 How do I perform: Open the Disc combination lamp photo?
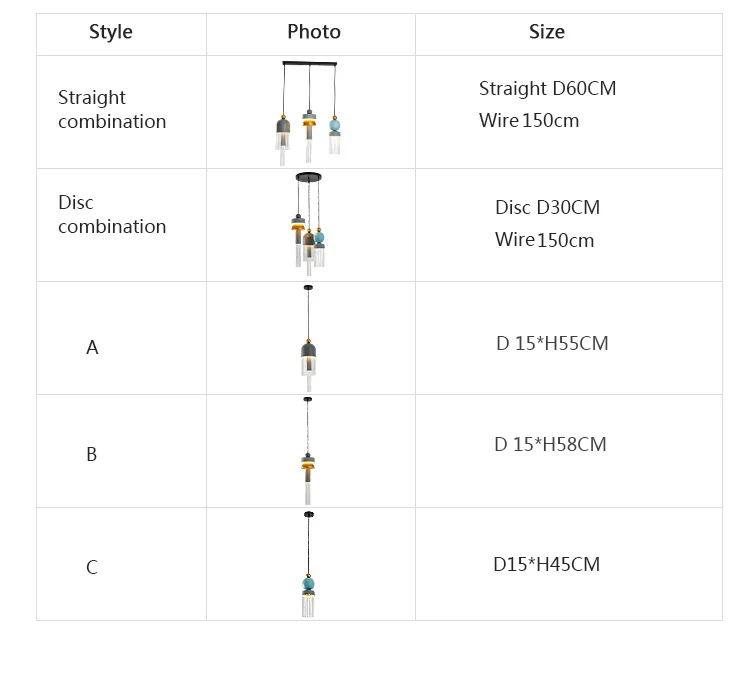point(308,224)
